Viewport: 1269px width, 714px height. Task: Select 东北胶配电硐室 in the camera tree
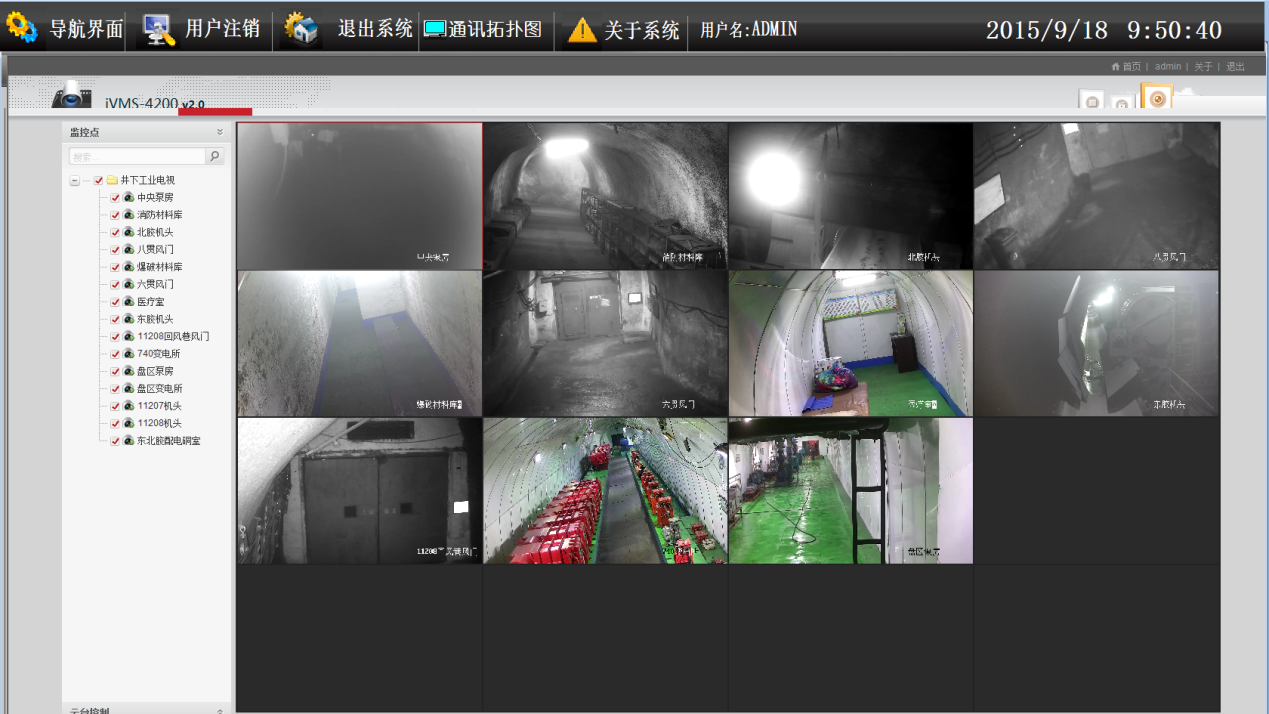tap(168, 441)
